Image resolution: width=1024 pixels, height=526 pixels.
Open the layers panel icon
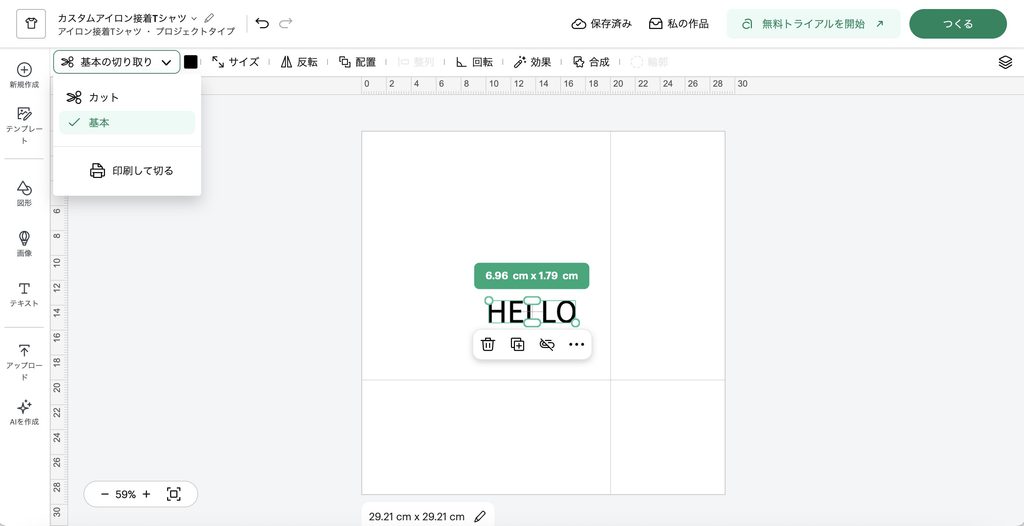(x=1005, y=62)
